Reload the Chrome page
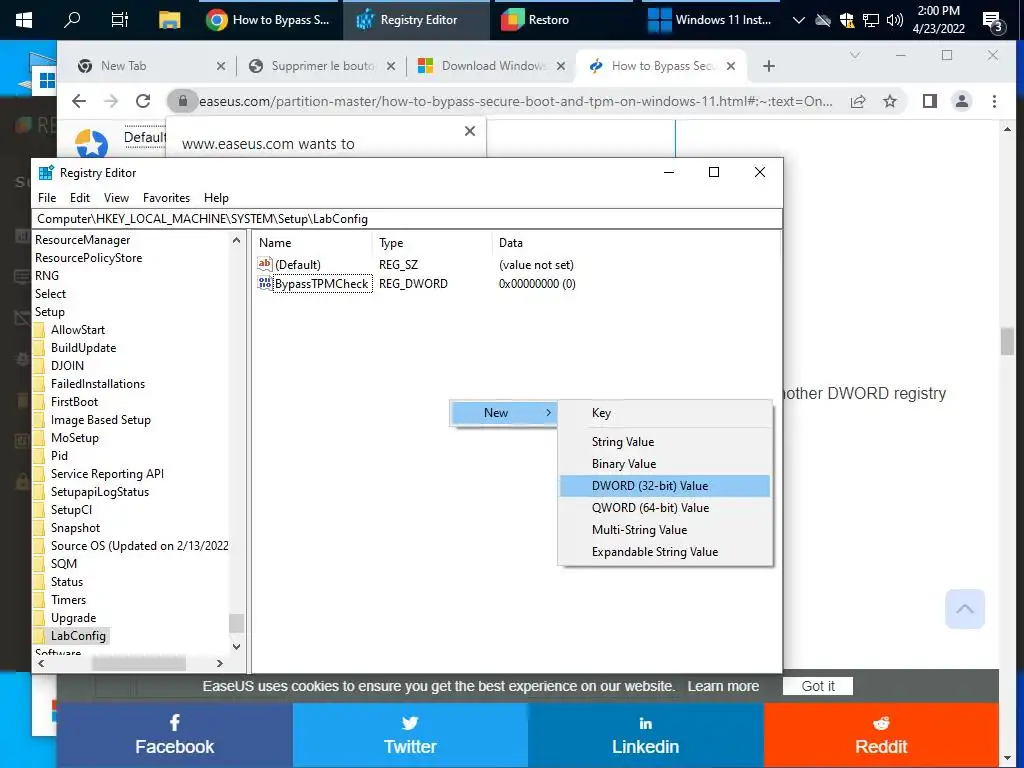This screenshot has width=1024, height=768. click(143, 101)
